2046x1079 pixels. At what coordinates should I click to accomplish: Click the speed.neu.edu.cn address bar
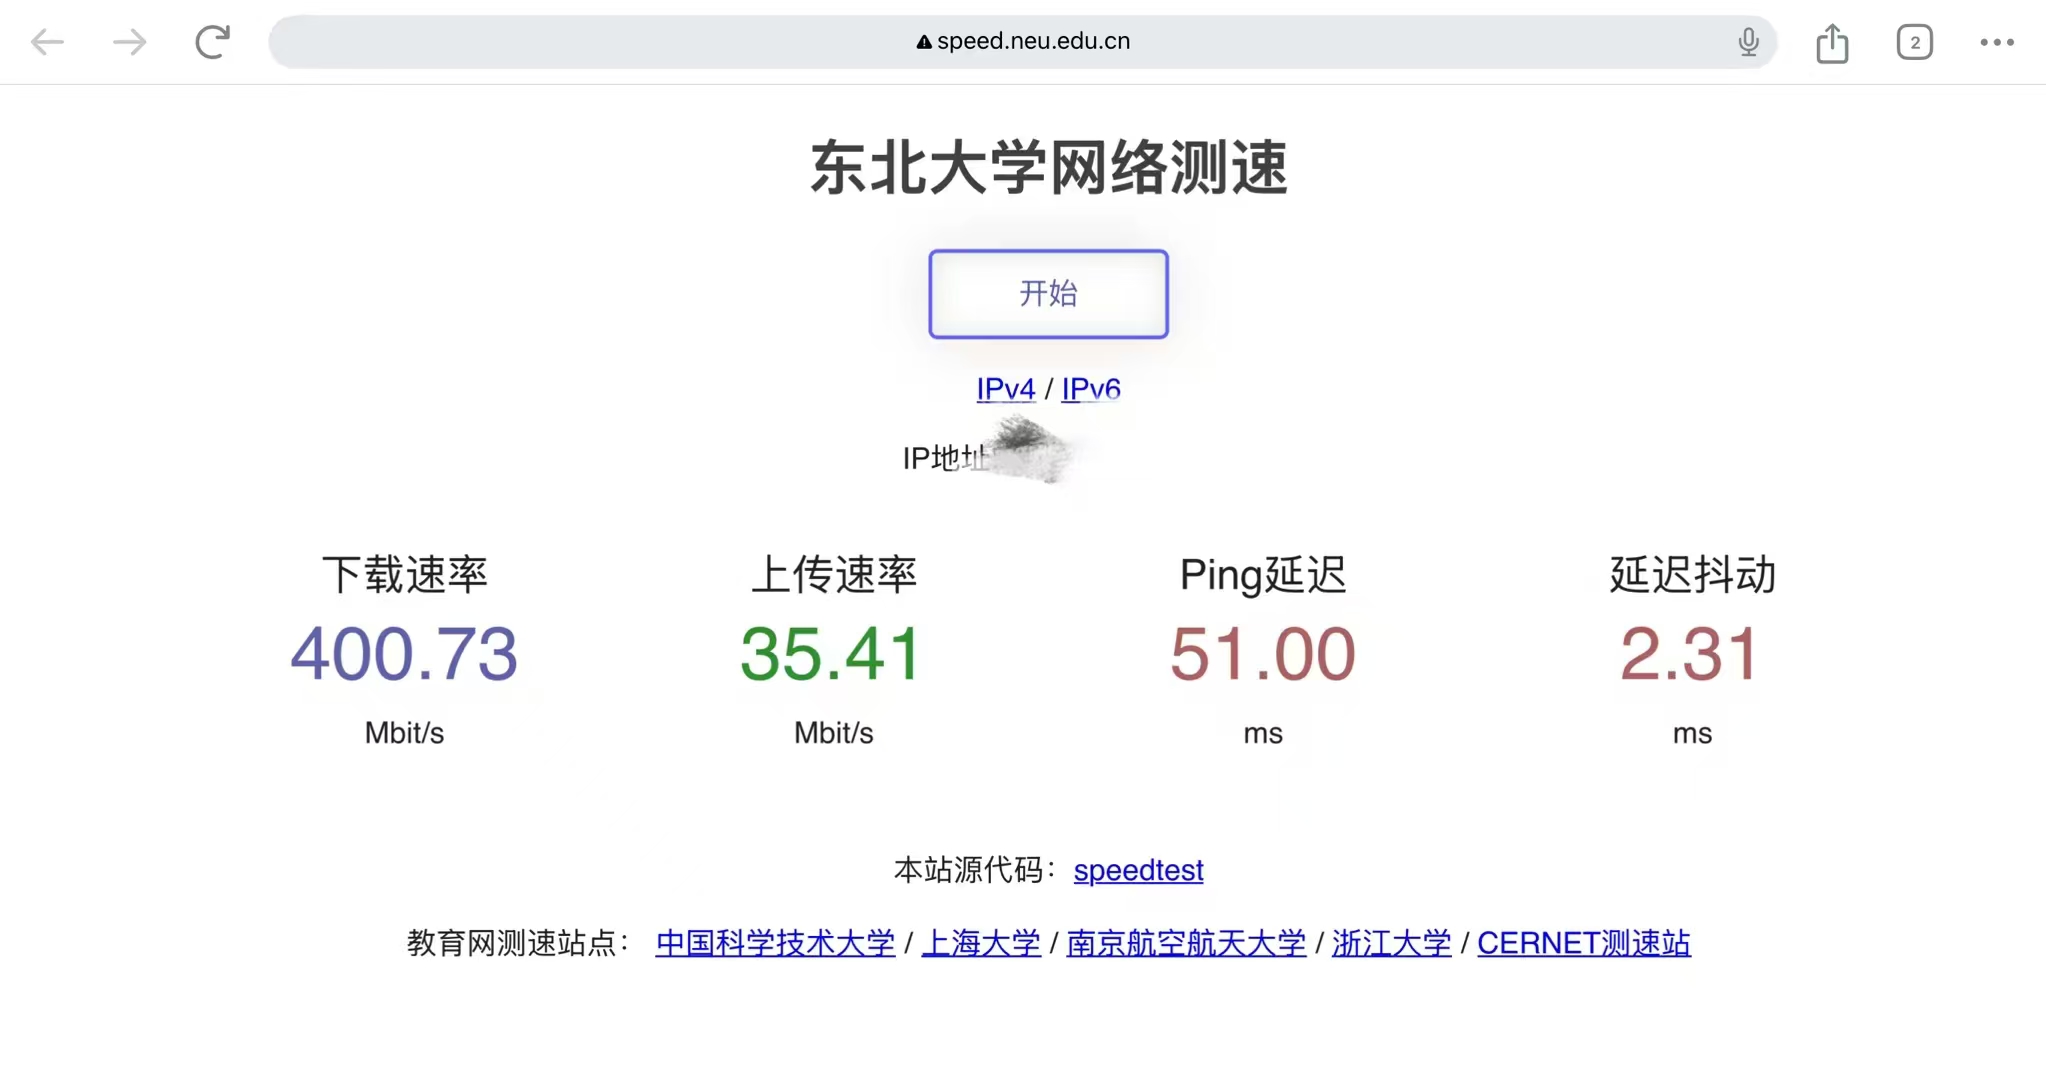(x=1033, y=41)
